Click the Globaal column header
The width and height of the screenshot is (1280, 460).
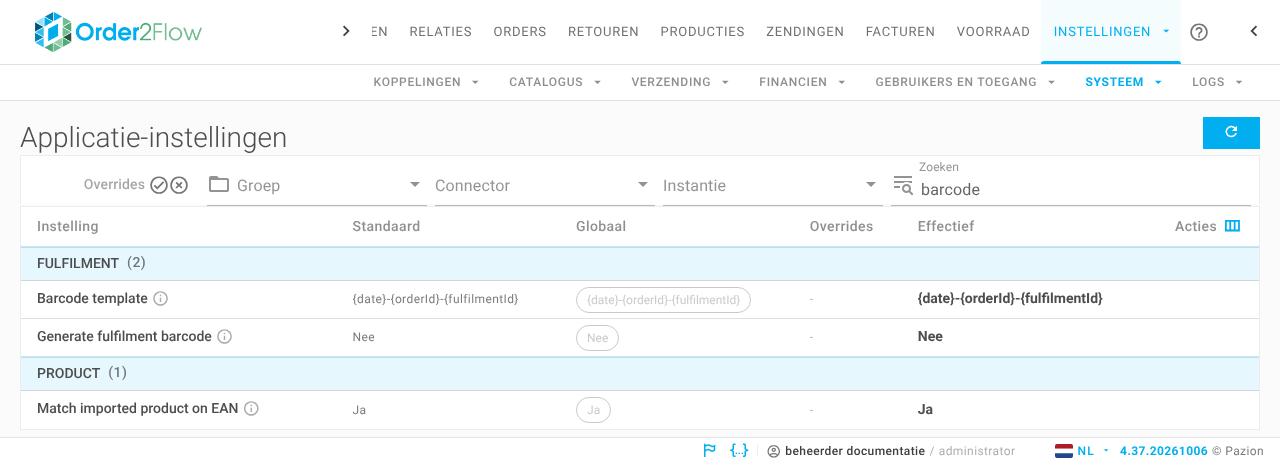pos(601,226)
